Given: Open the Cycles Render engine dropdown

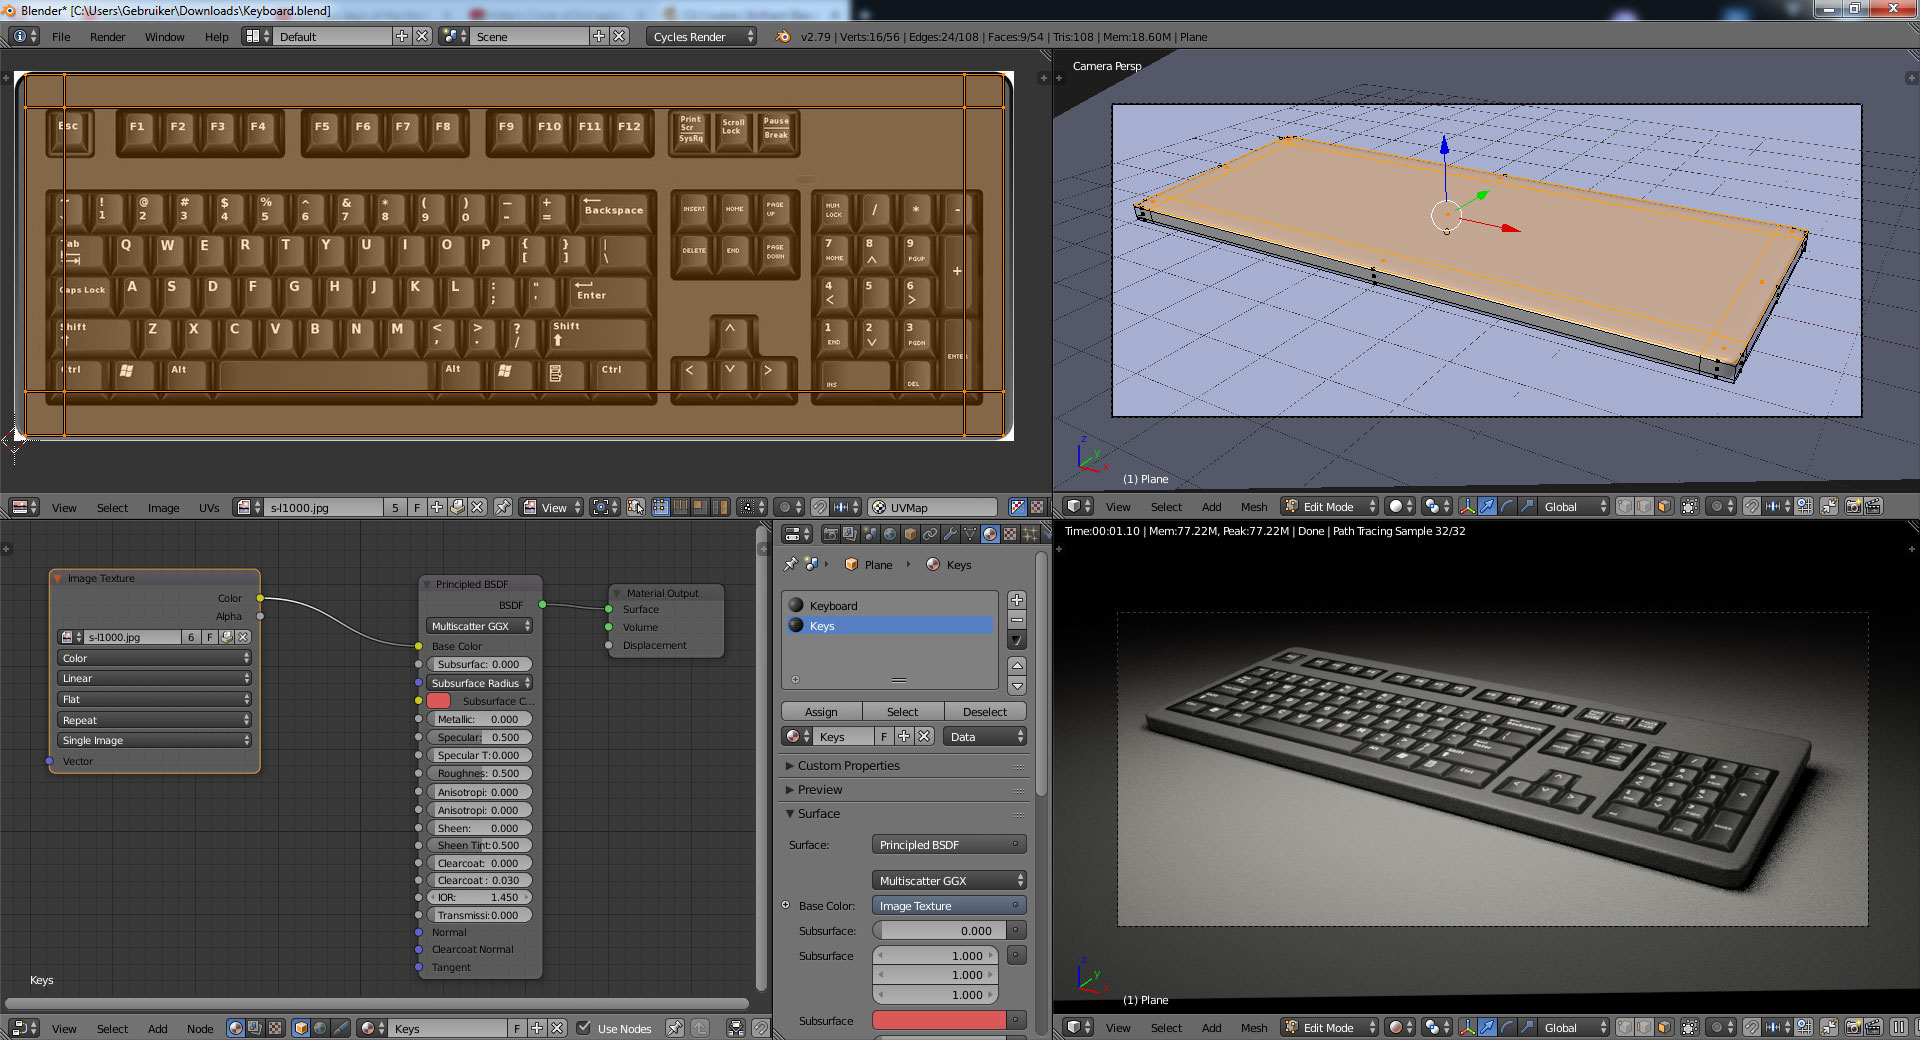Looking at the screenshot, I should point(701,36).
